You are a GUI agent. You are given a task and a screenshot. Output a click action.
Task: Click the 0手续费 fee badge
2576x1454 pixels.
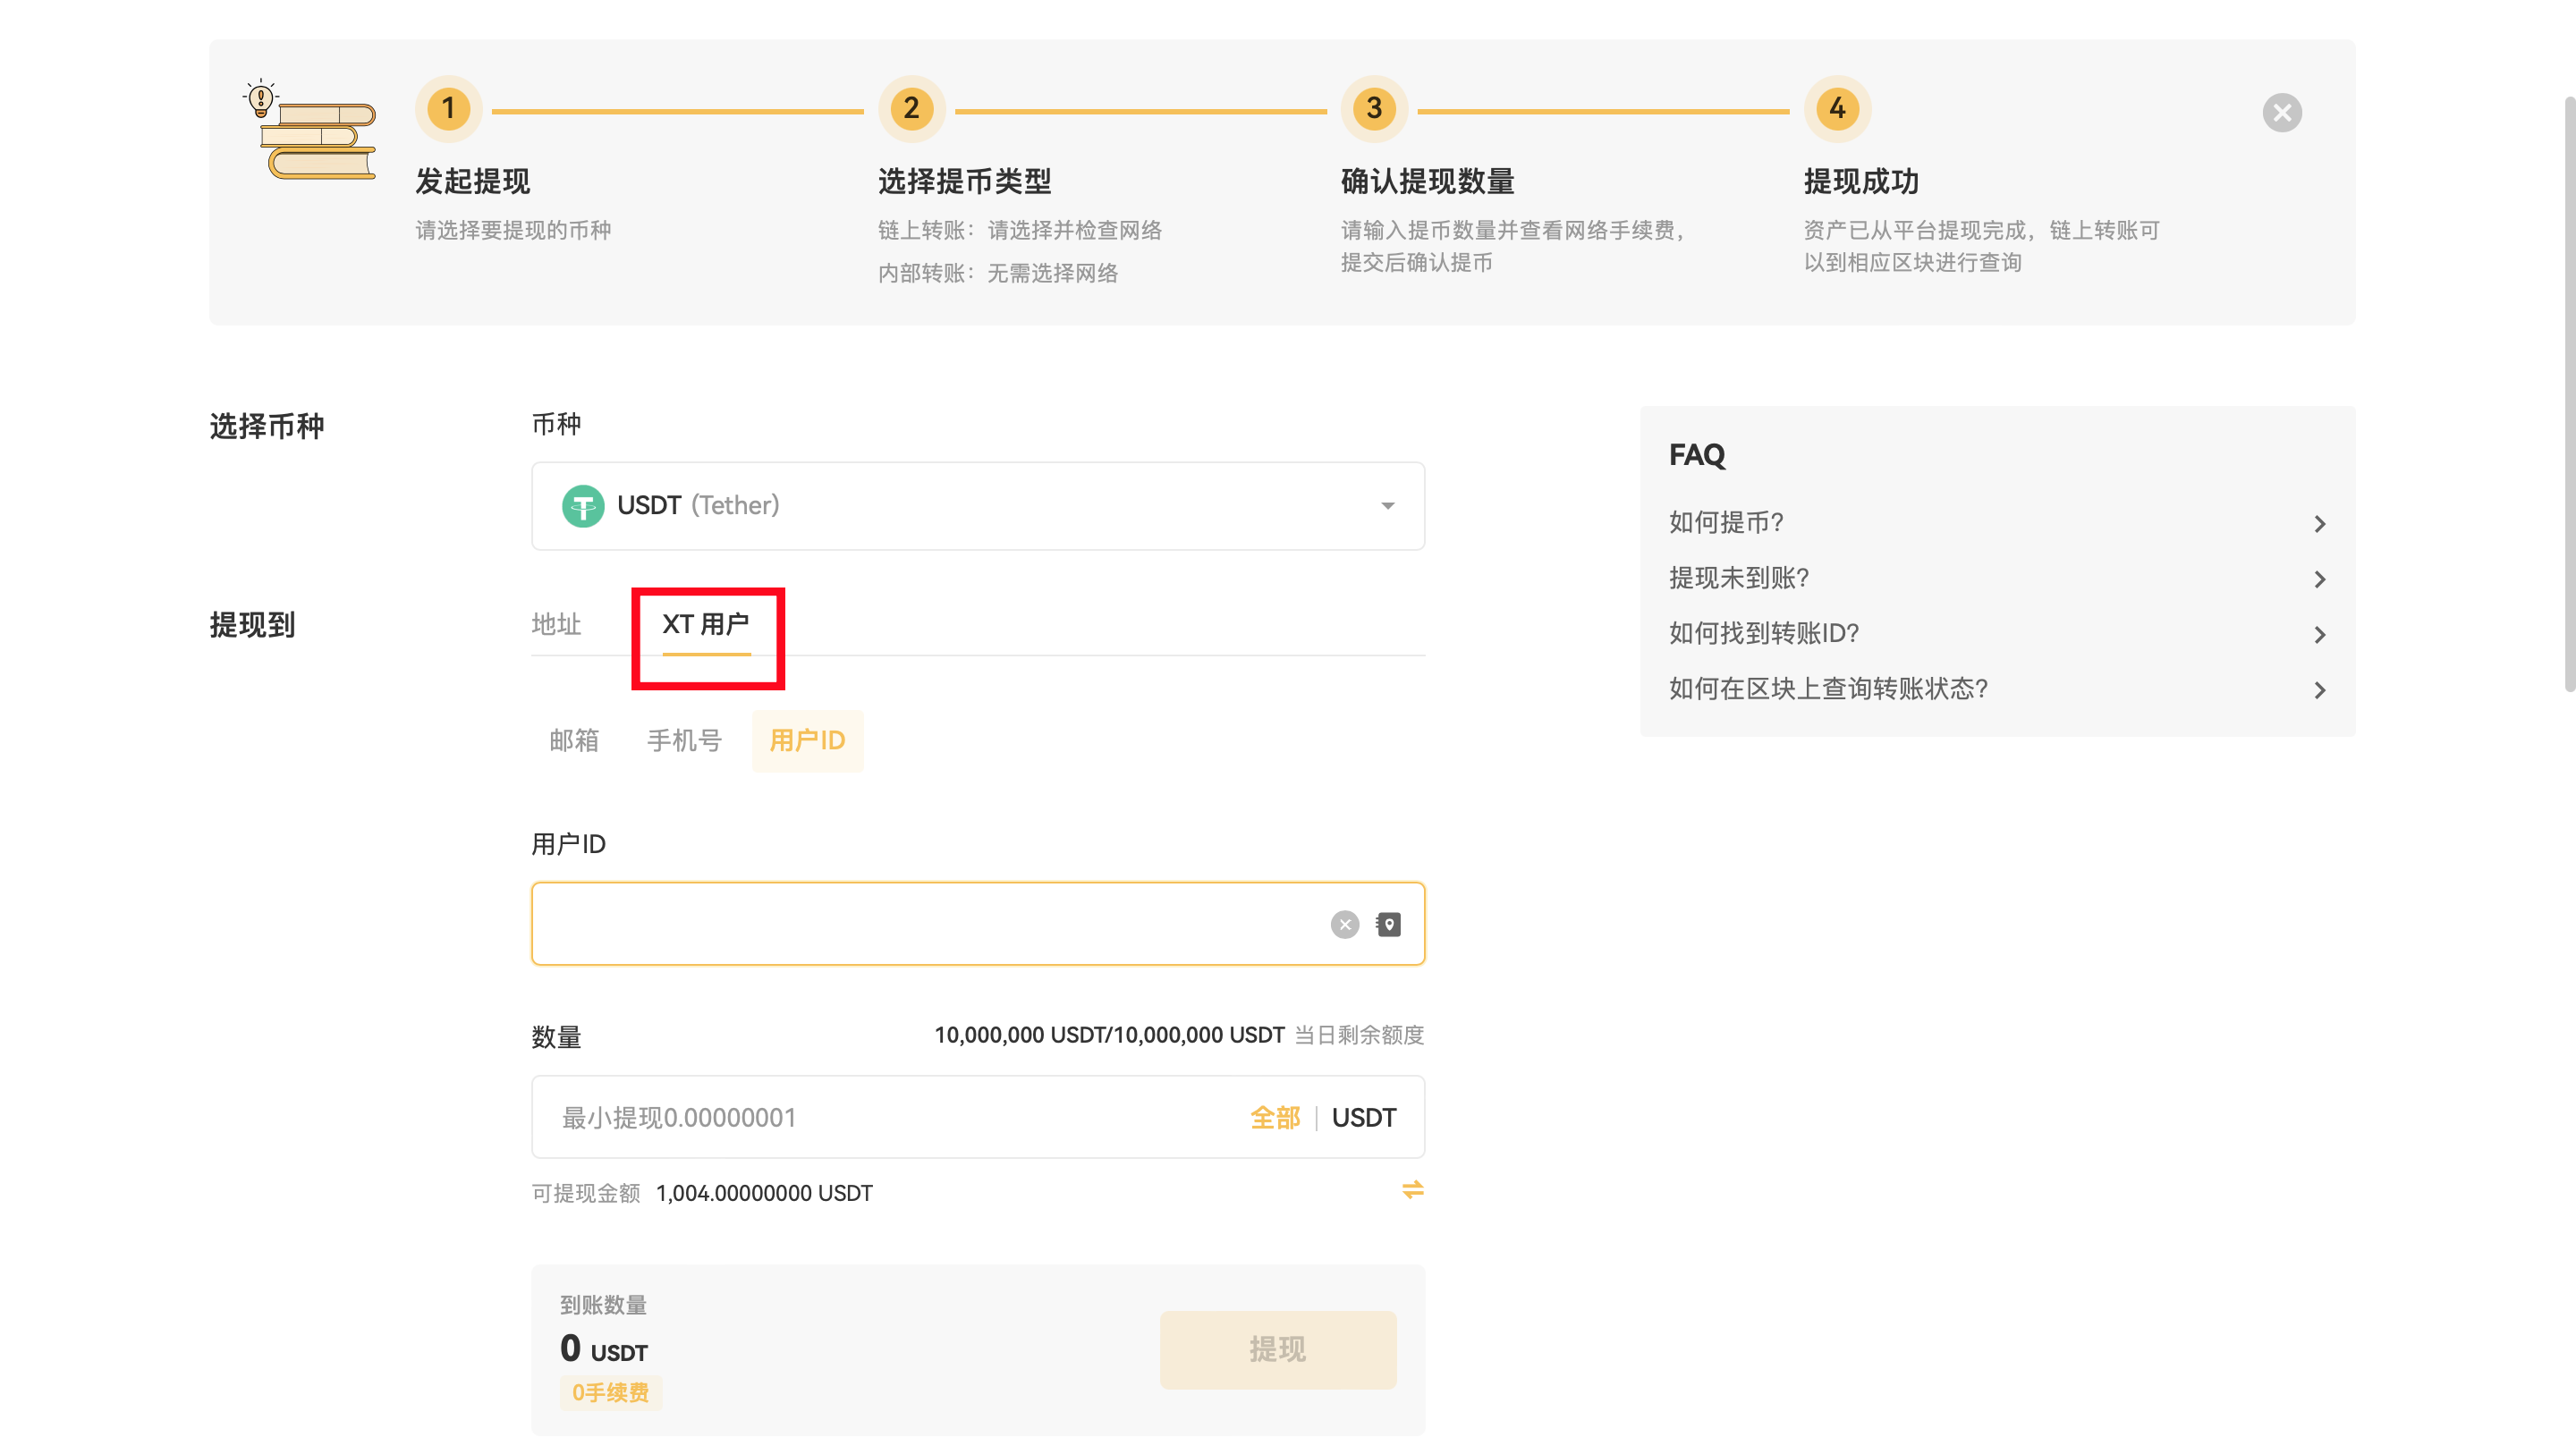tap(610, 1393)
